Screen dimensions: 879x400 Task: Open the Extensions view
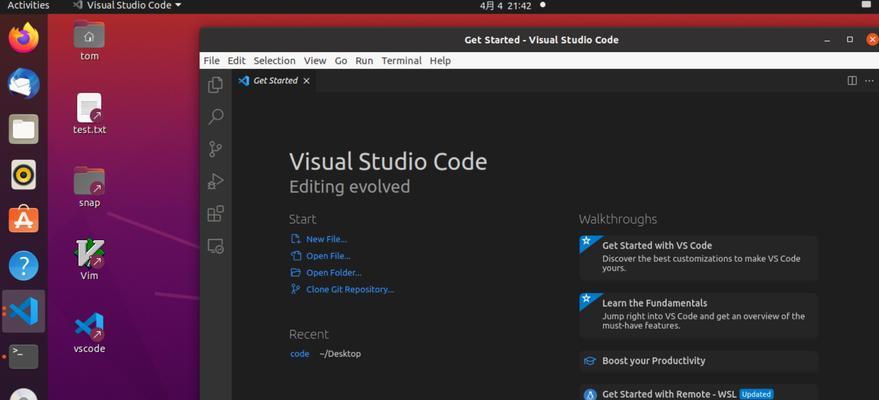click(x=215, y=213)
